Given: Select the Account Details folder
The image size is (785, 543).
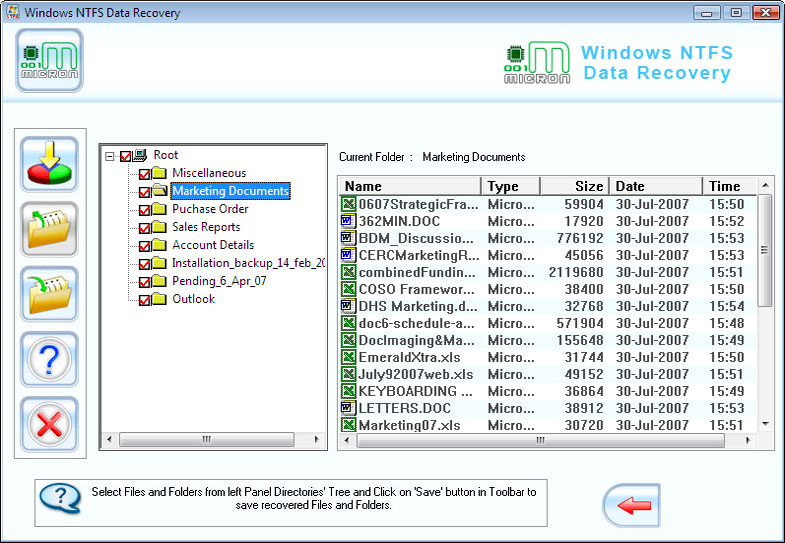Looking at the screenshot, I should click(x=213, y=245).
